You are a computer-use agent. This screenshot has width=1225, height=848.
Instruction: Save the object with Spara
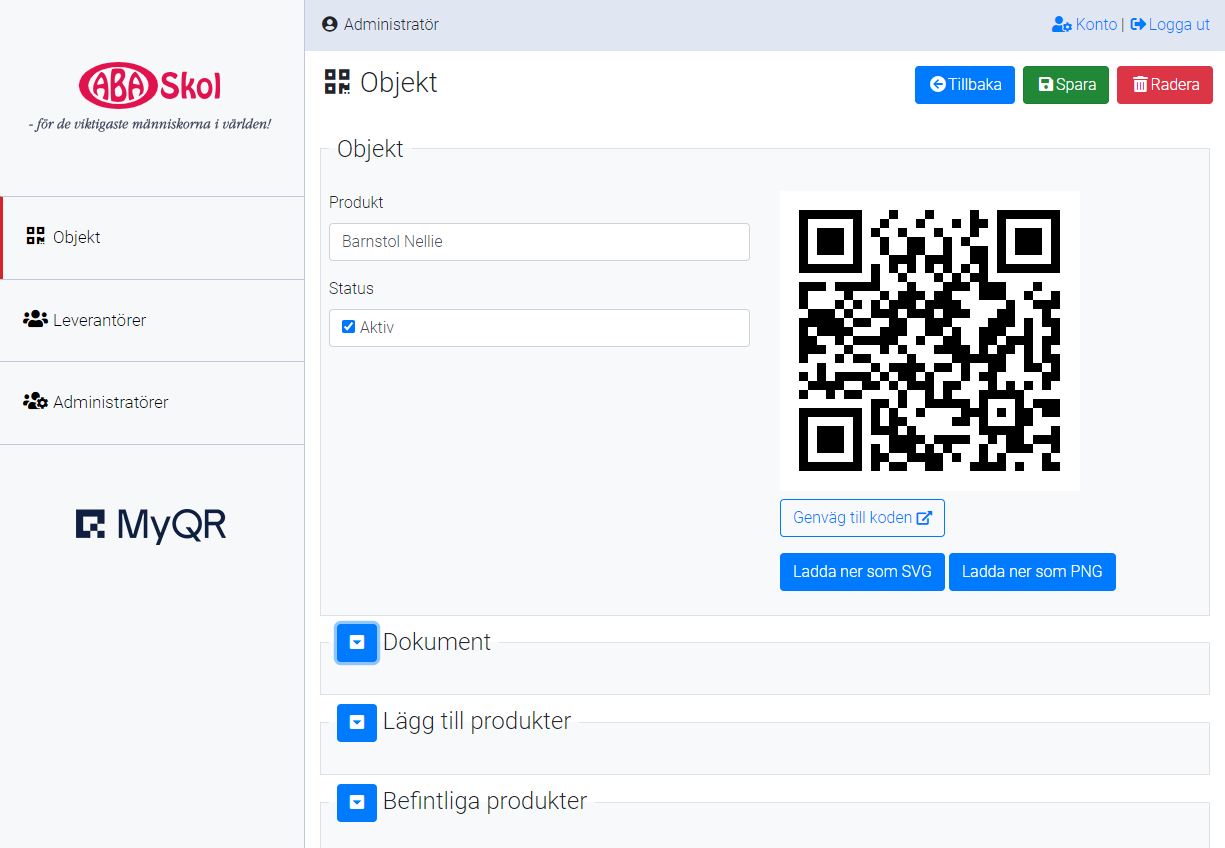click(x=1066, y=85)
